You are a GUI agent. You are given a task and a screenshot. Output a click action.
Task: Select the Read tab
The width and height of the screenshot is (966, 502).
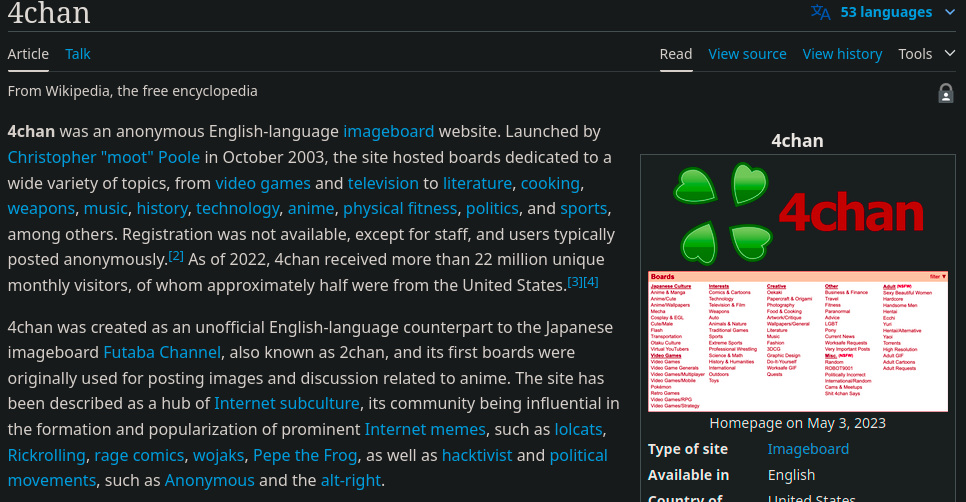pyautogui.click(x=676, y=54)
